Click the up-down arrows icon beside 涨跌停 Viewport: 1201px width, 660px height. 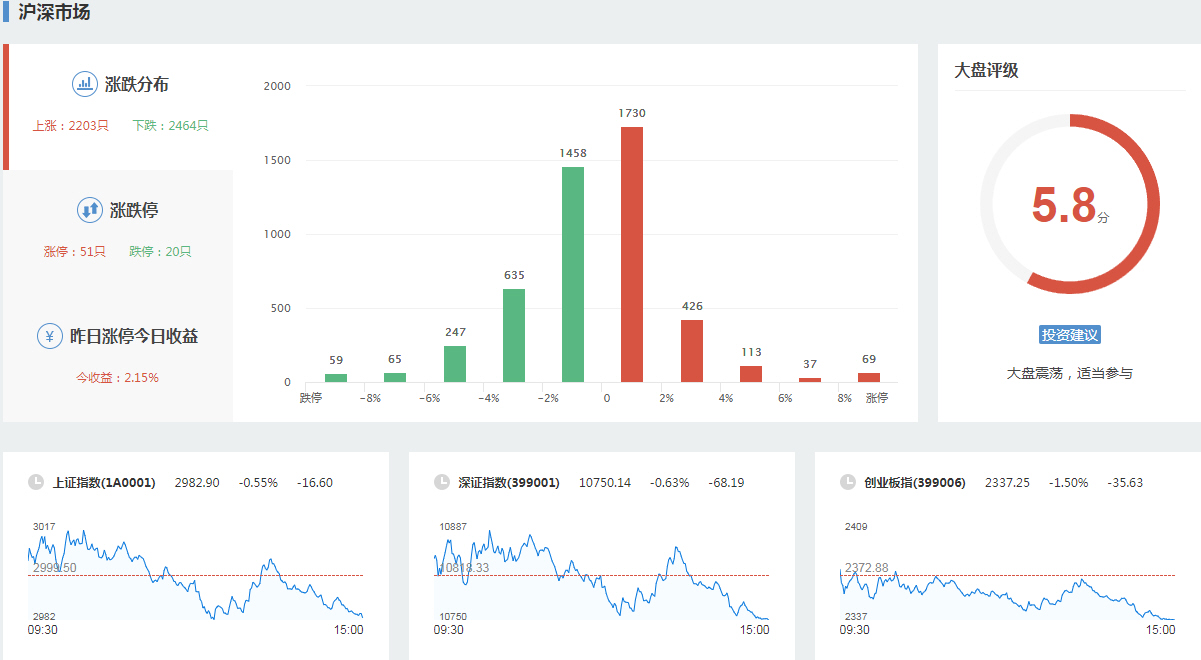point(90,210)
